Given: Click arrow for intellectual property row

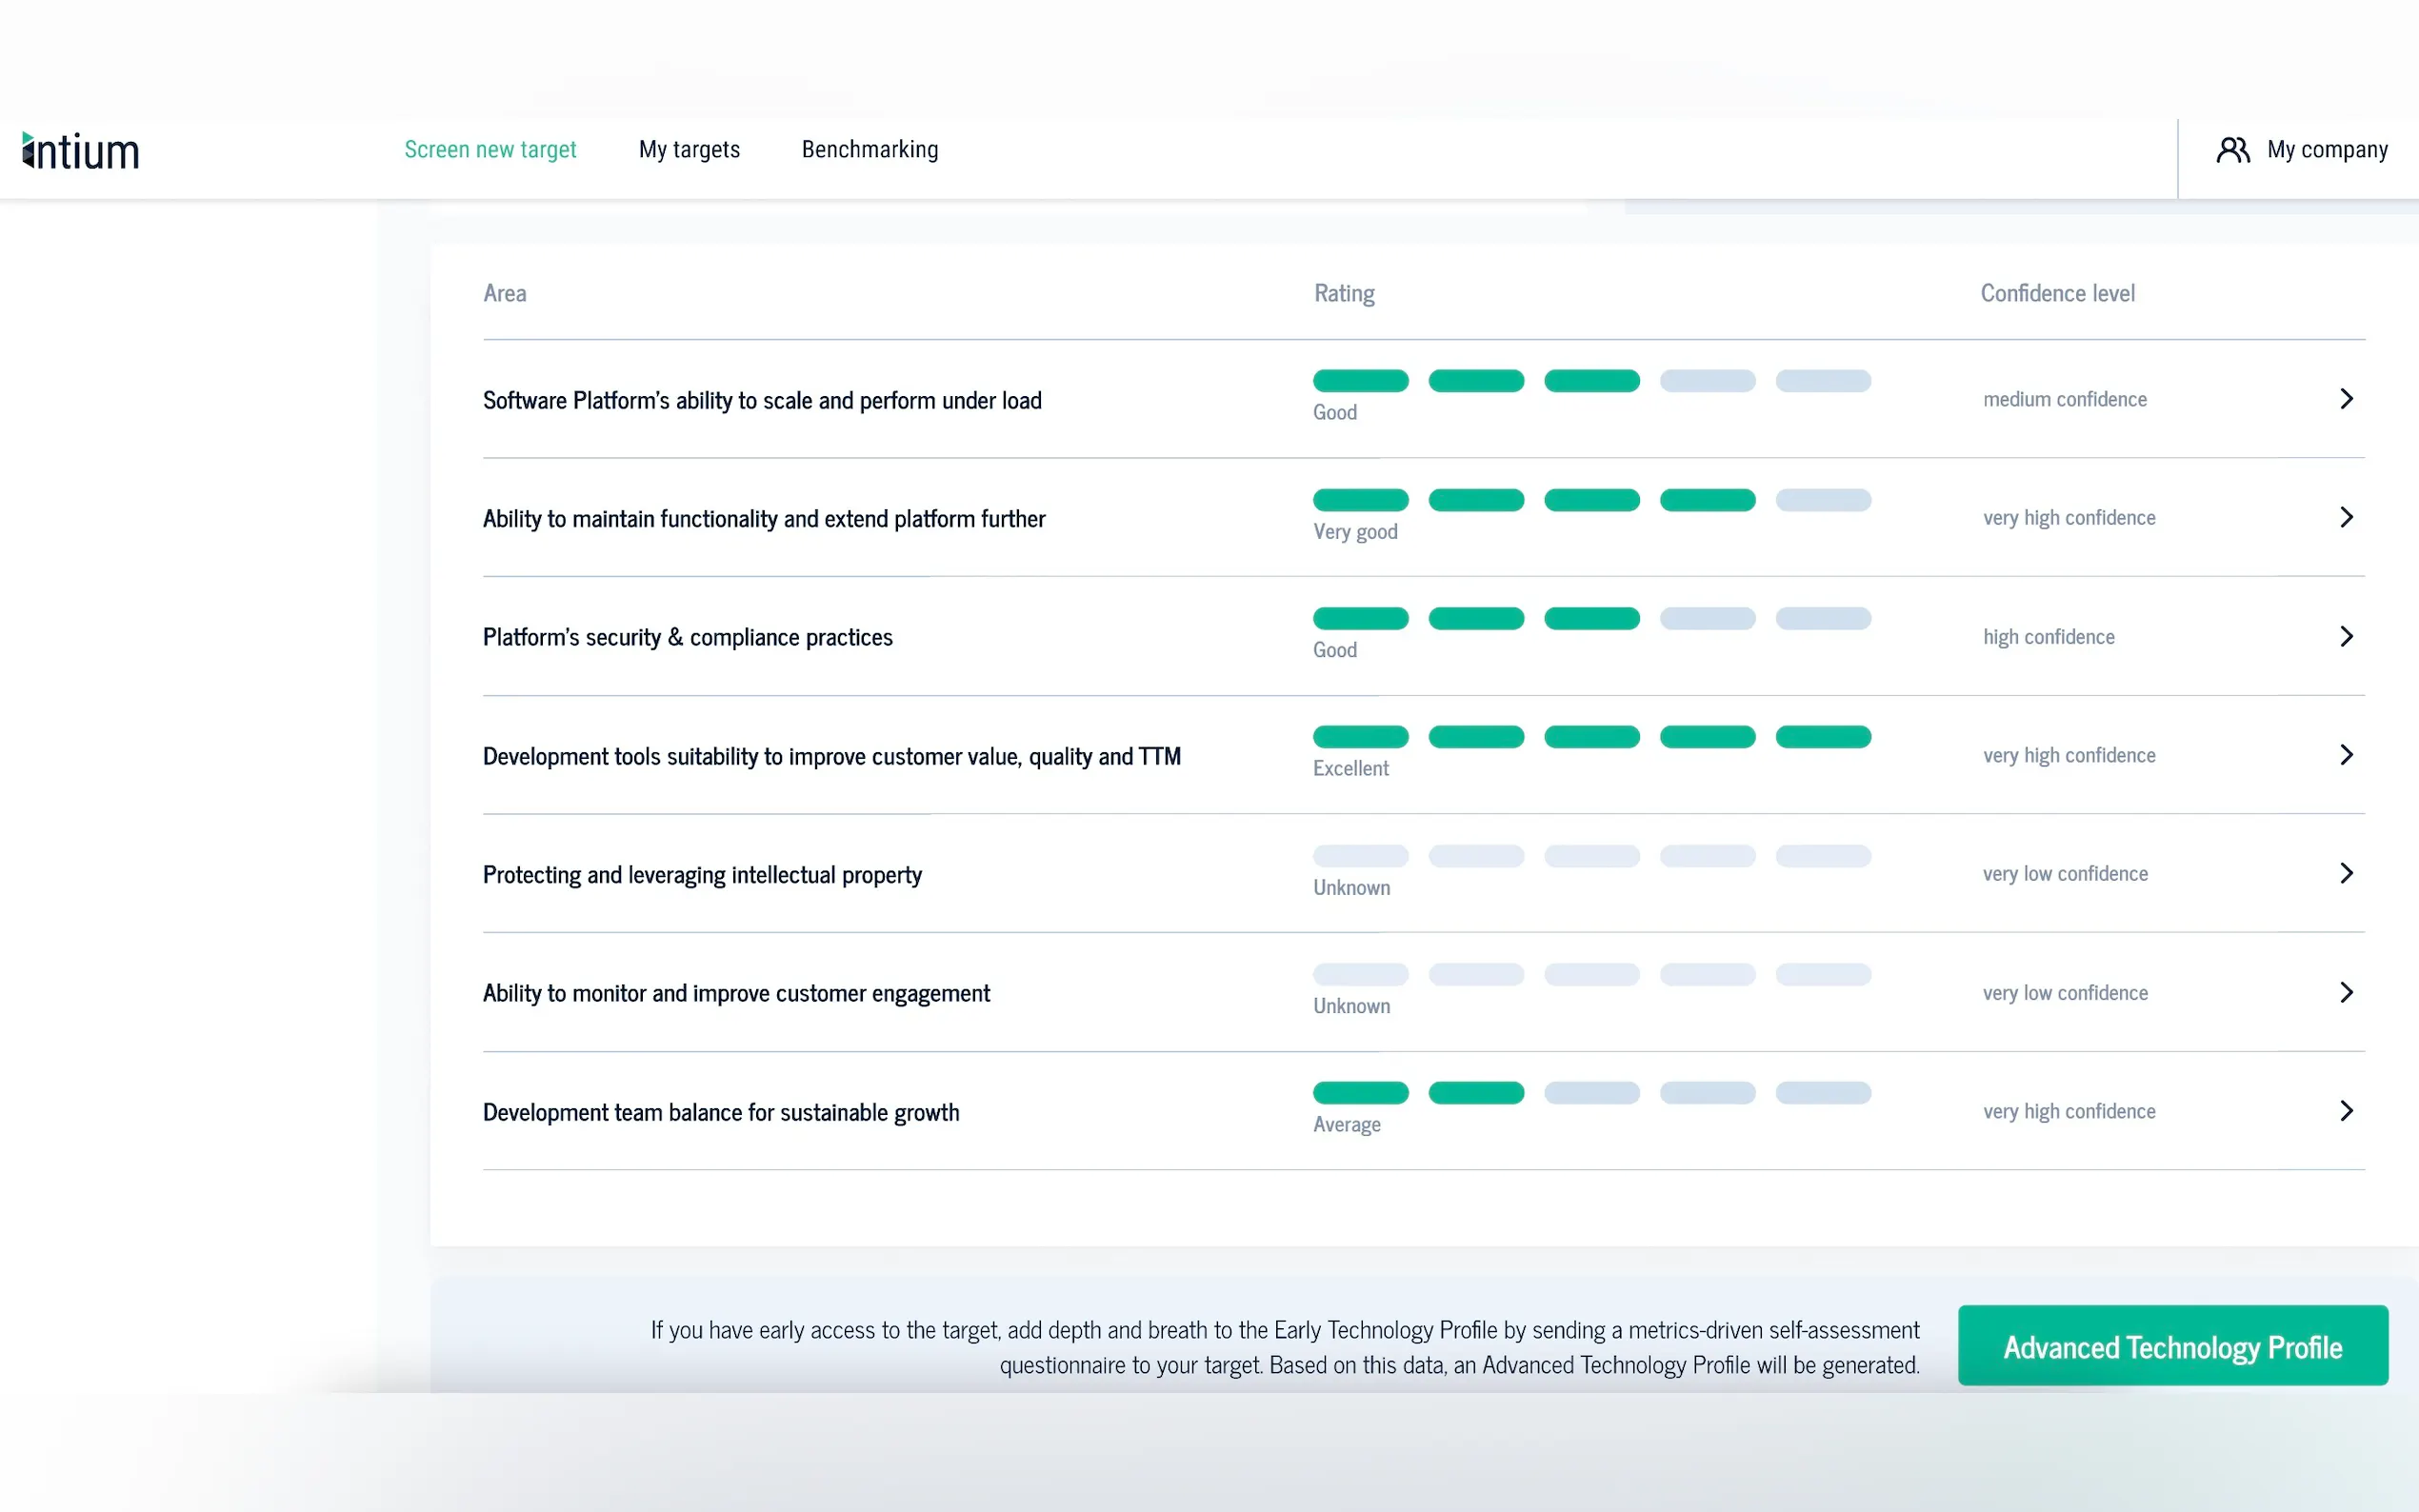Looking at the screenshot, I should coord(2346,873).
